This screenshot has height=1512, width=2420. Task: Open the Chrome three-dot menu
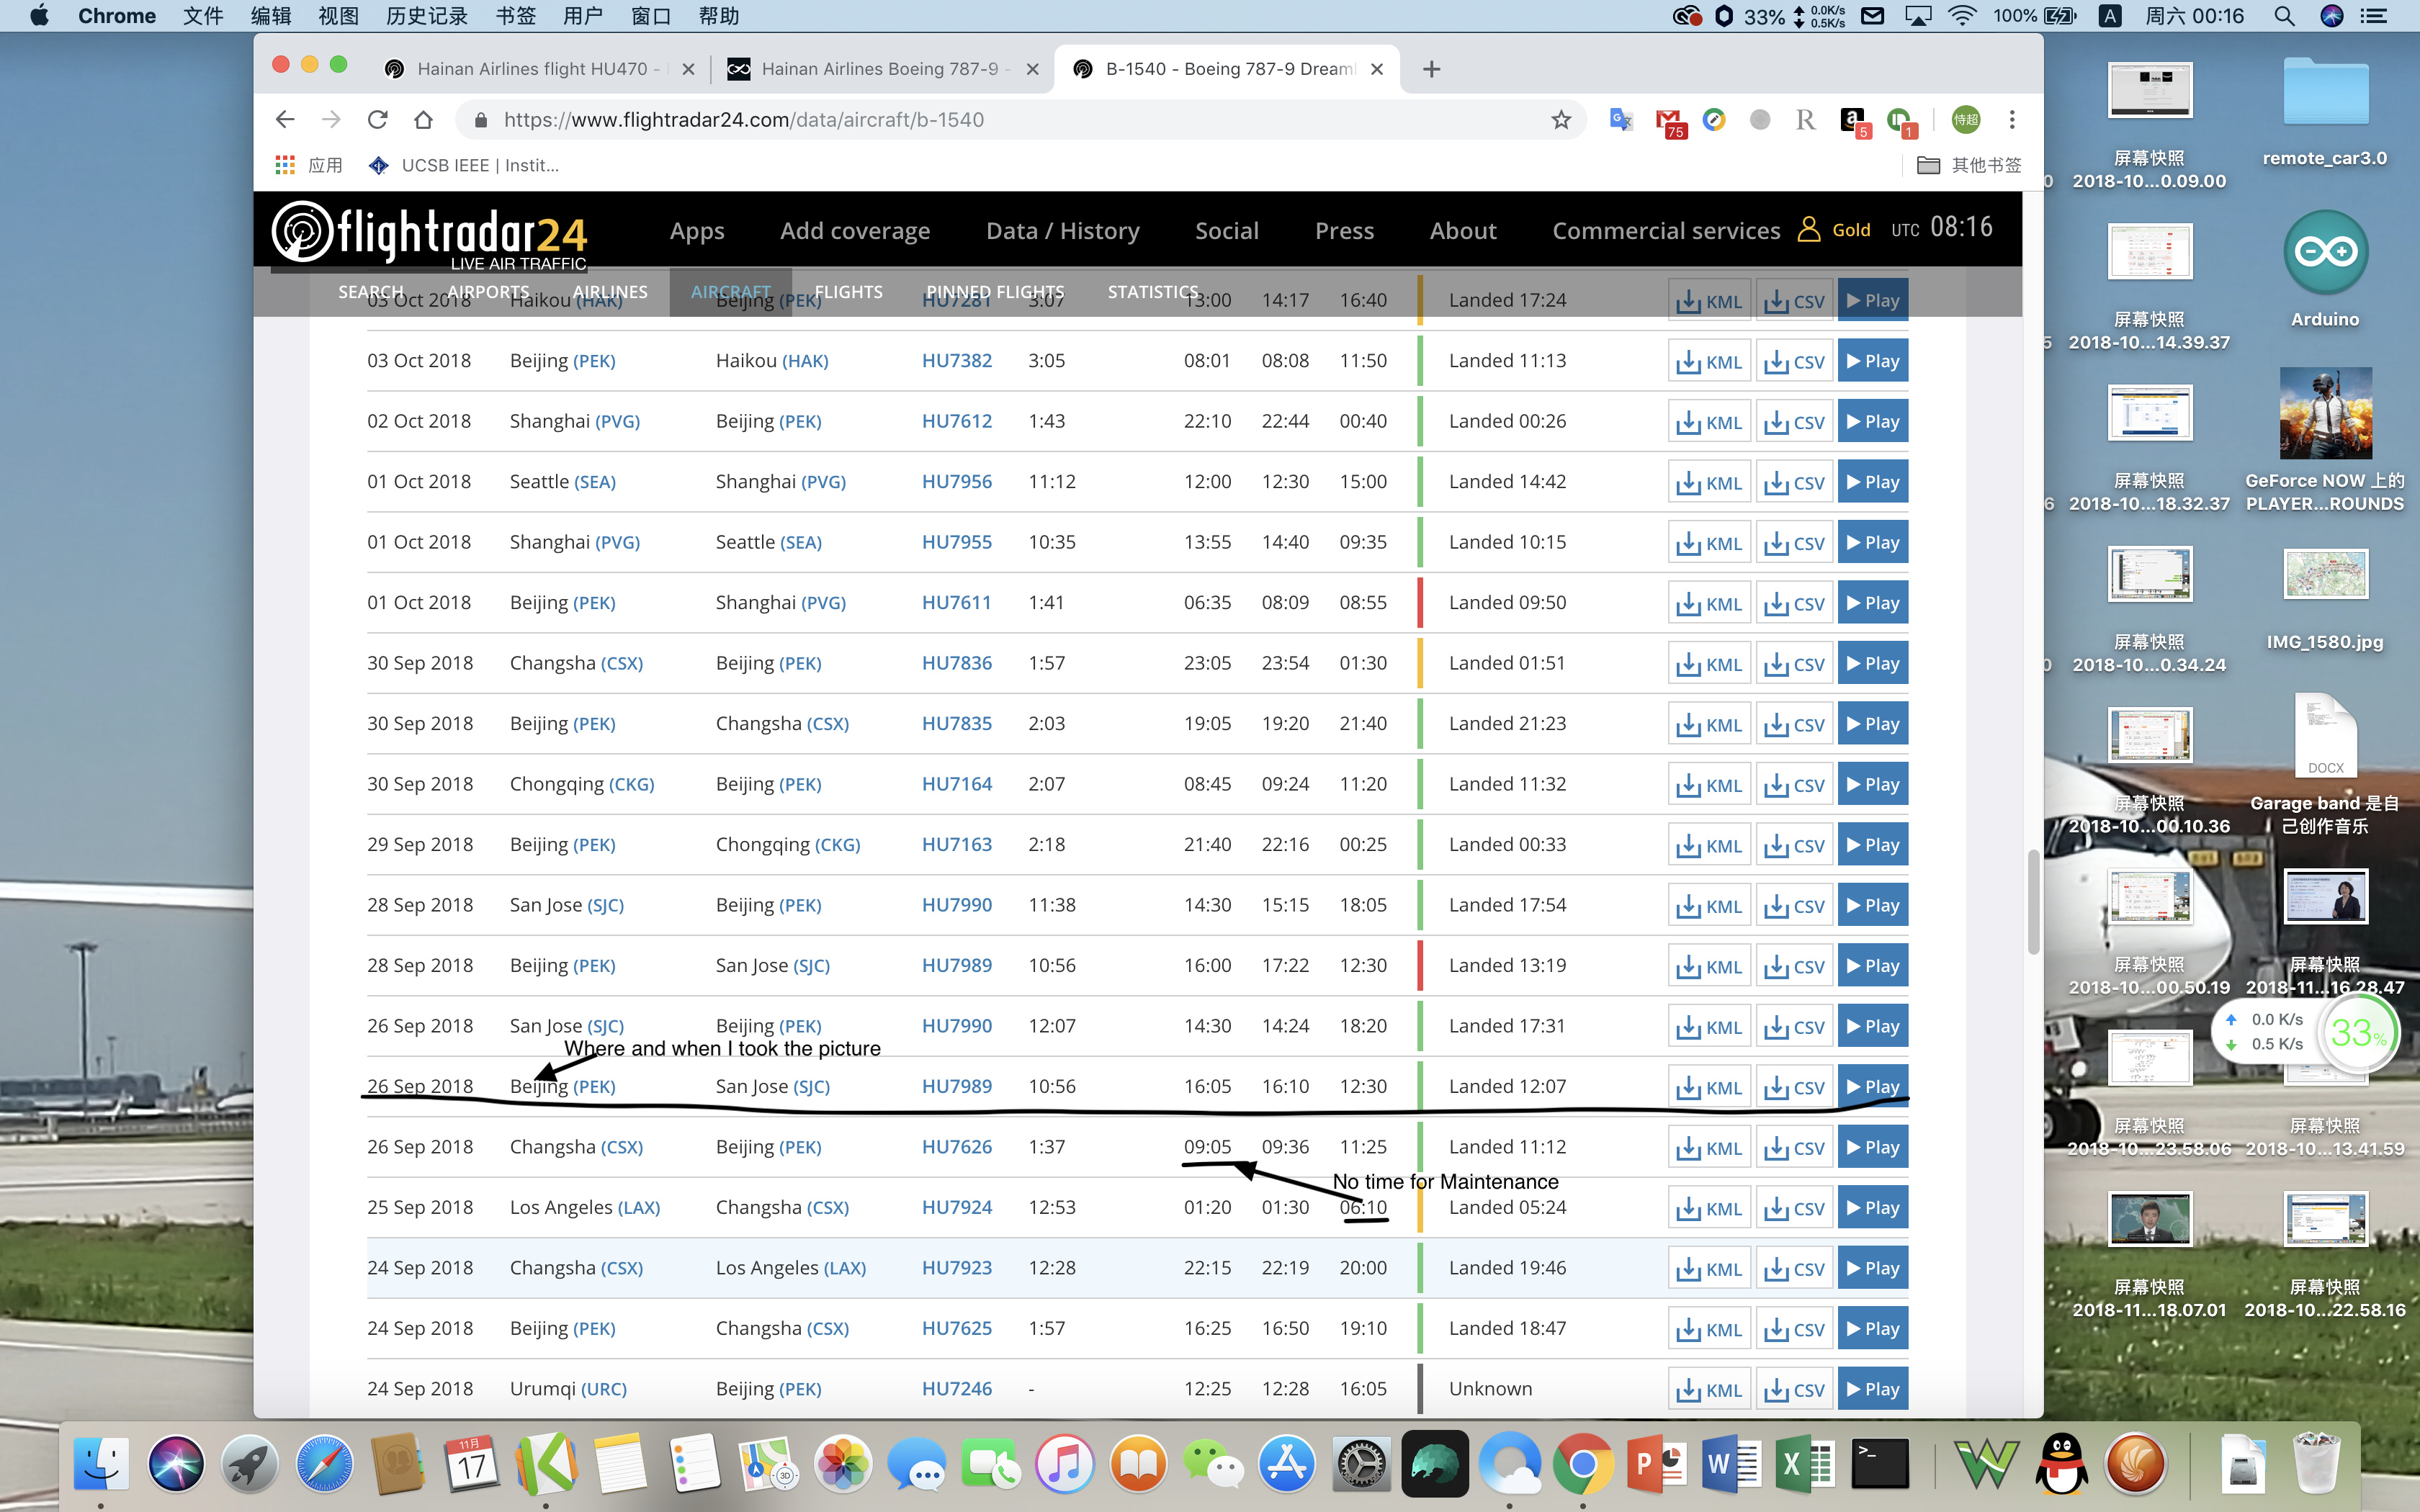[2012, 120]
